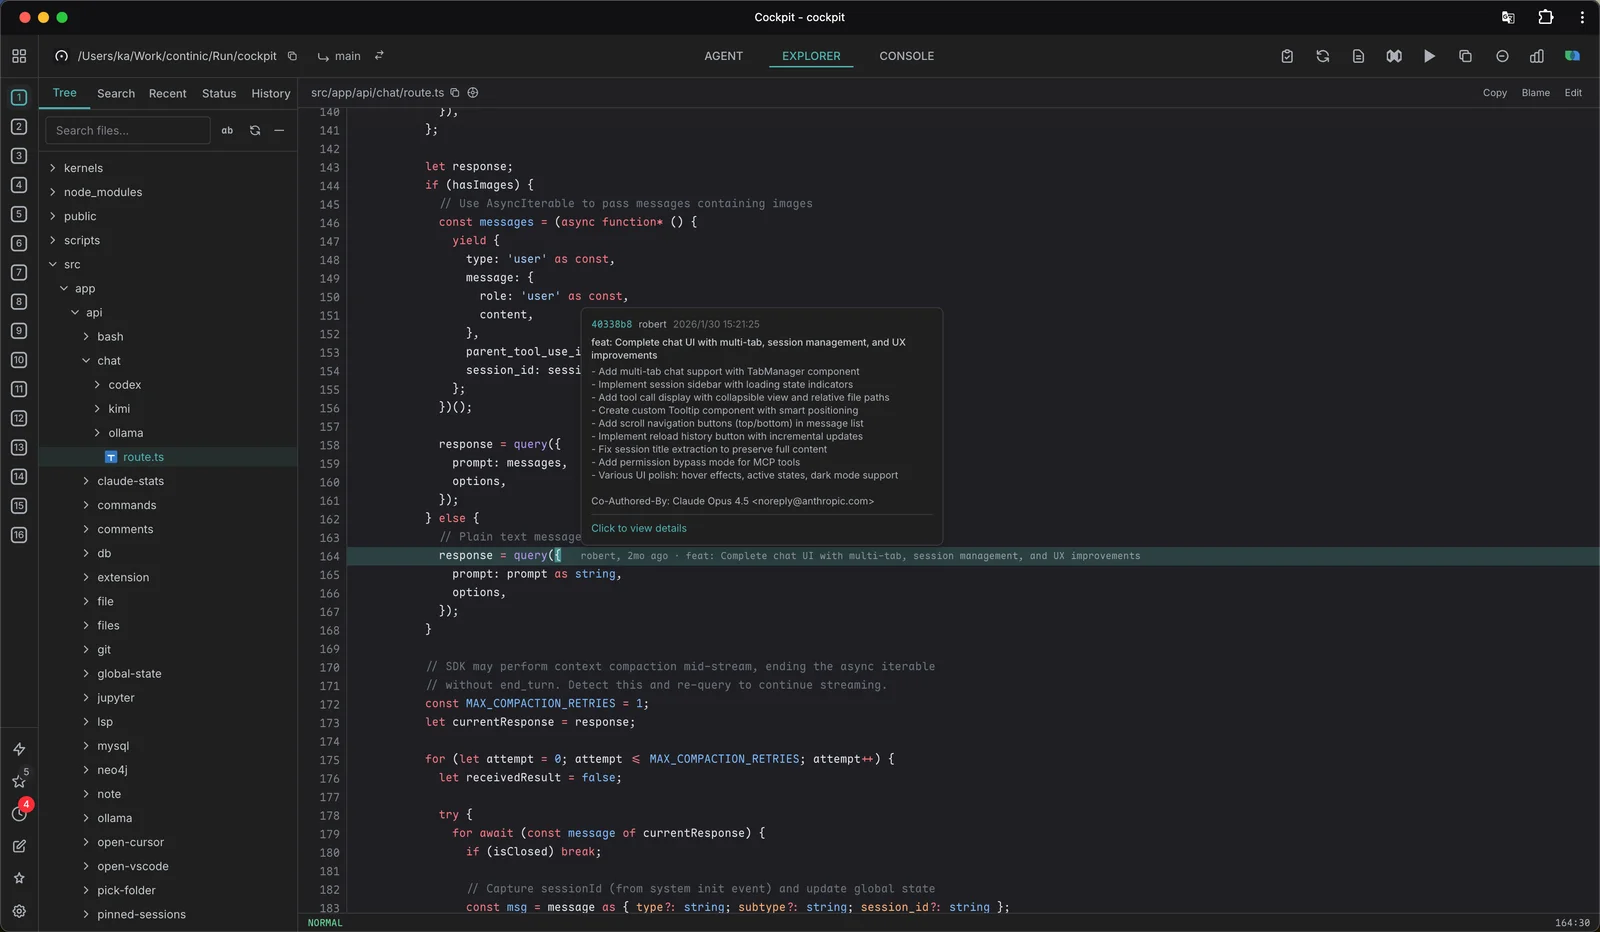Viewport: 1600px width, 932px height.
Task: Expand the claude-stats folder
Action: pyautogui.click(x=130, y=481)
